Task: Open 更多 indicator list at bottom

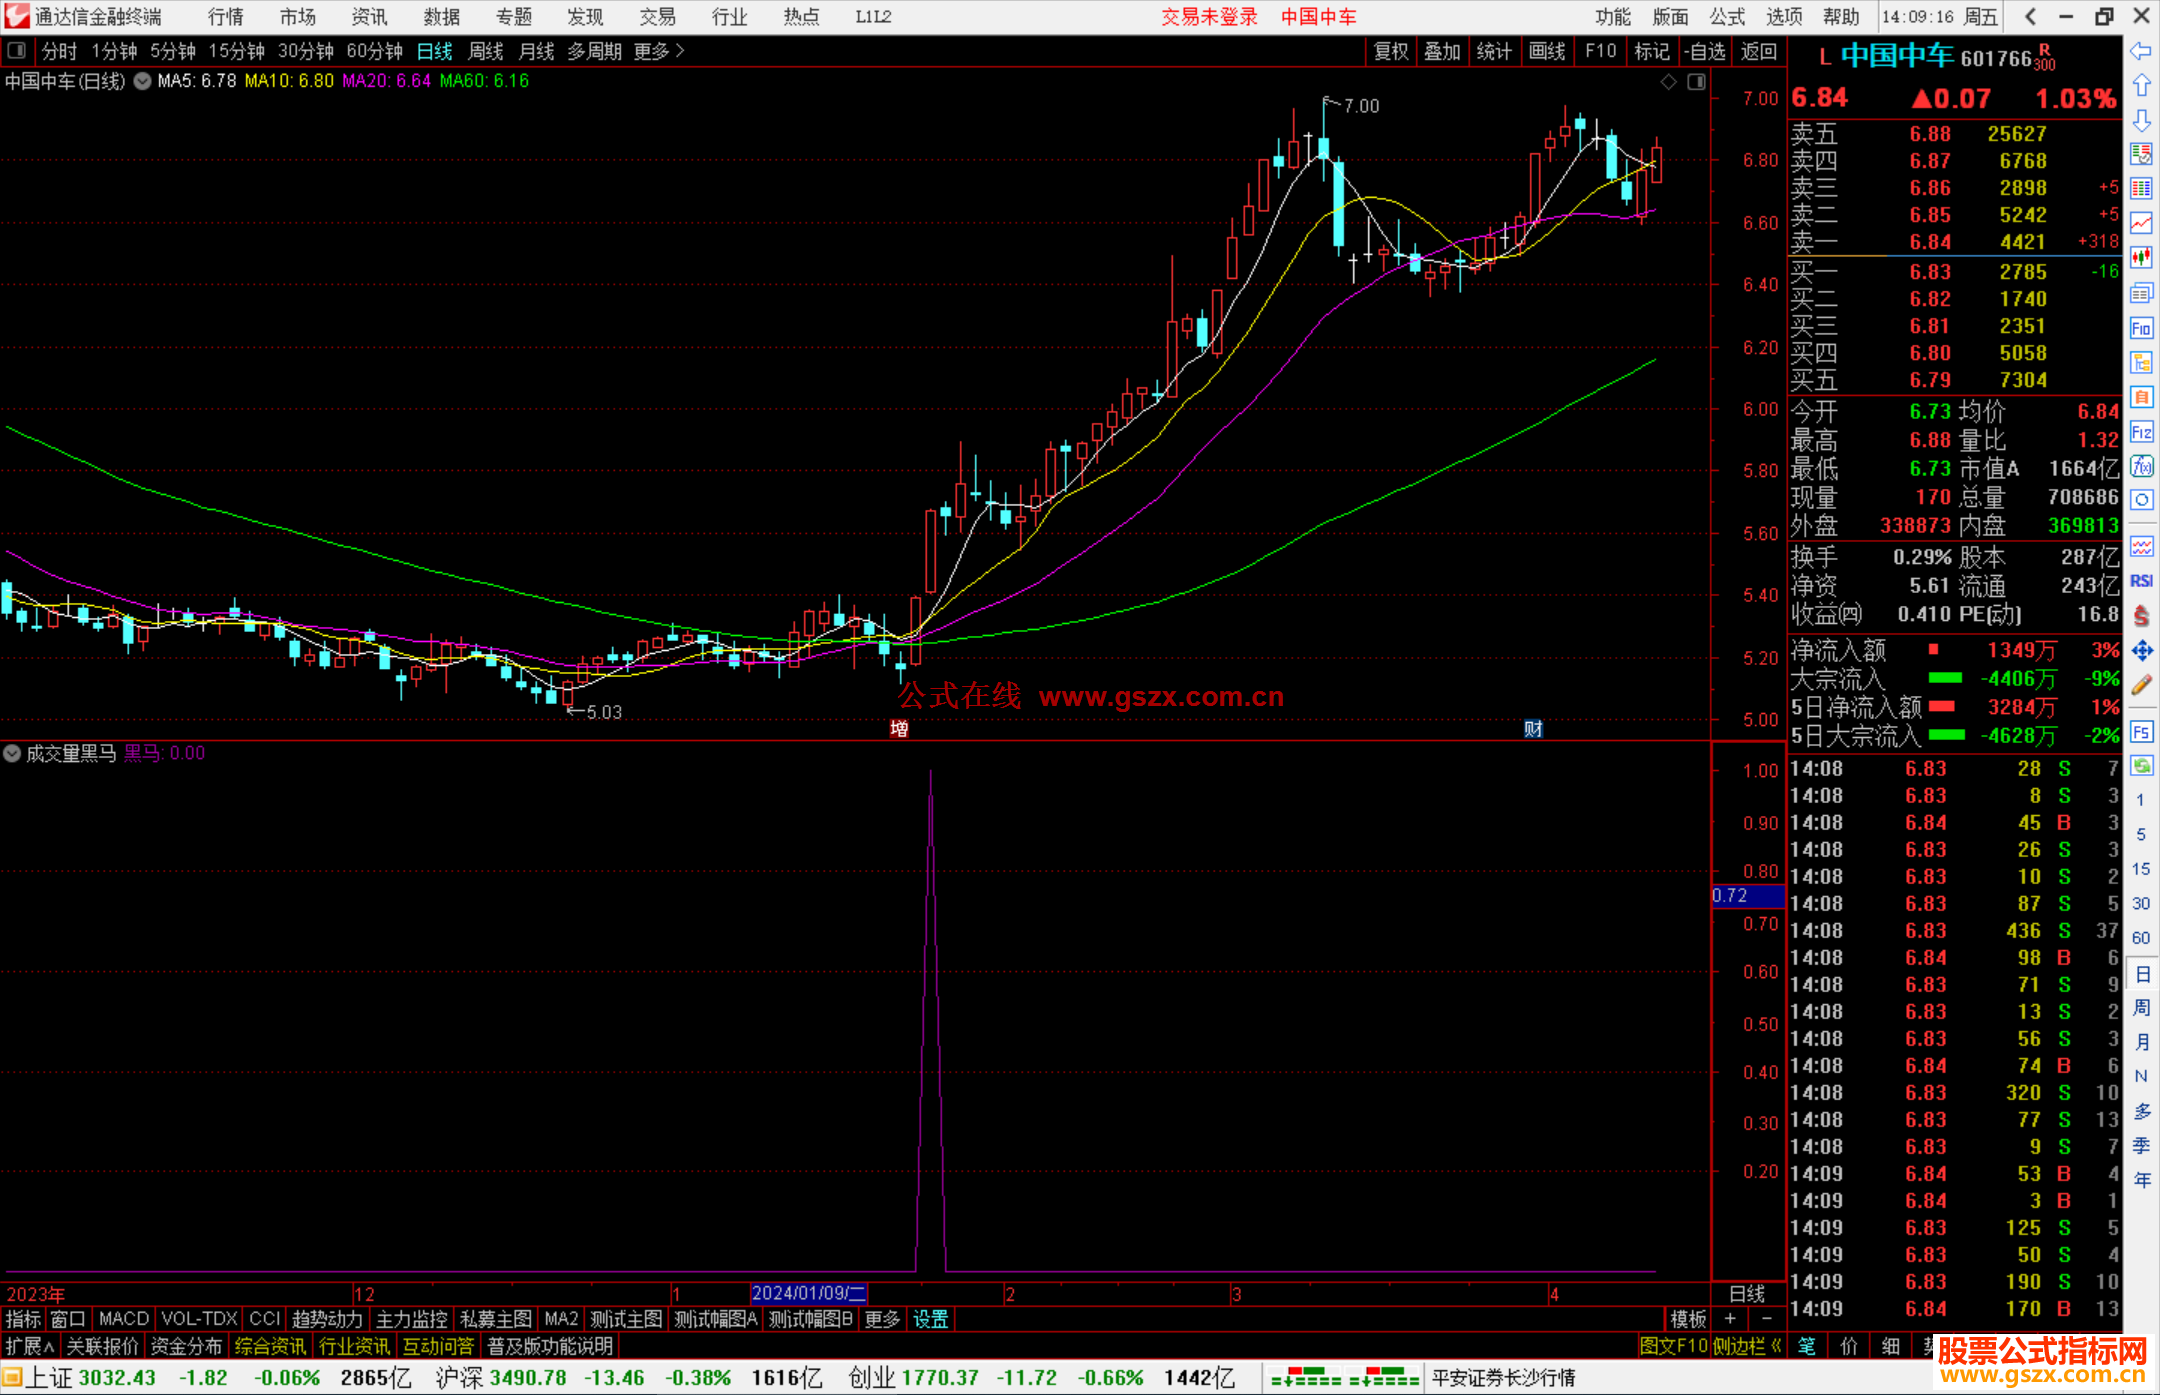Action: (882, 1319)
